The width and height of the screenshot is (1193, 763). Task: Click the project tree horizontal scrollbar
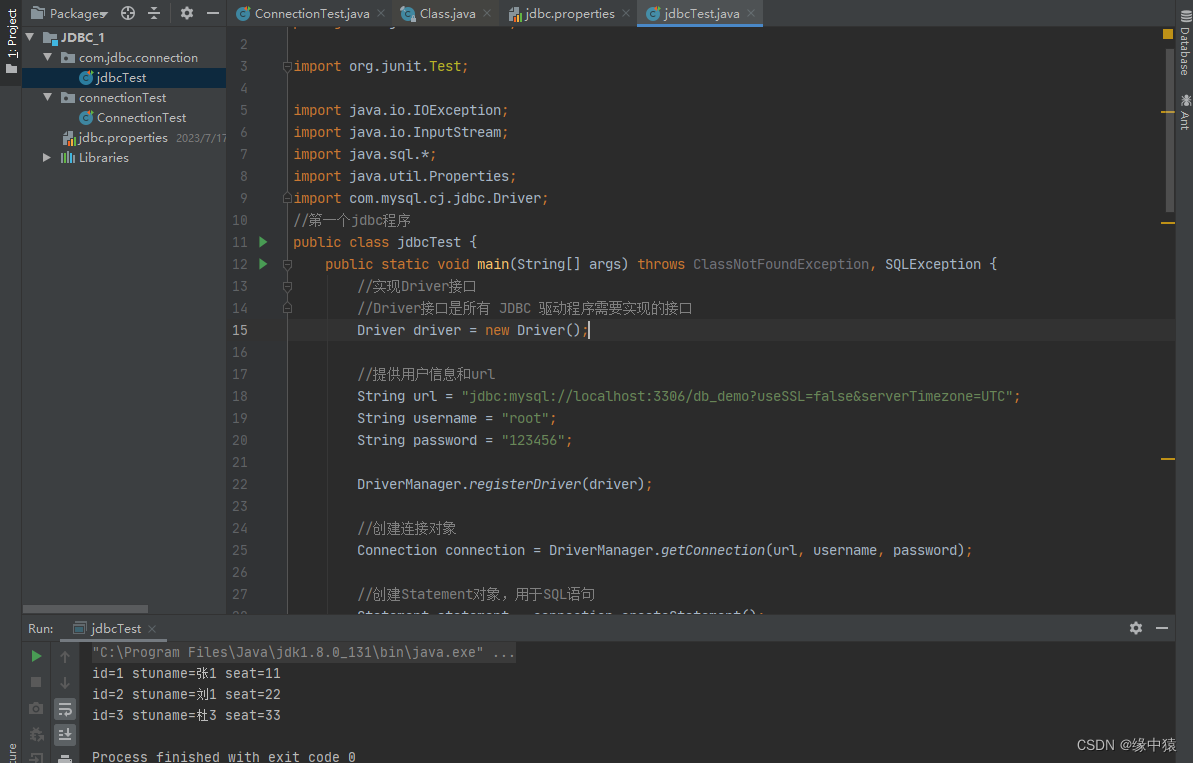85,609
